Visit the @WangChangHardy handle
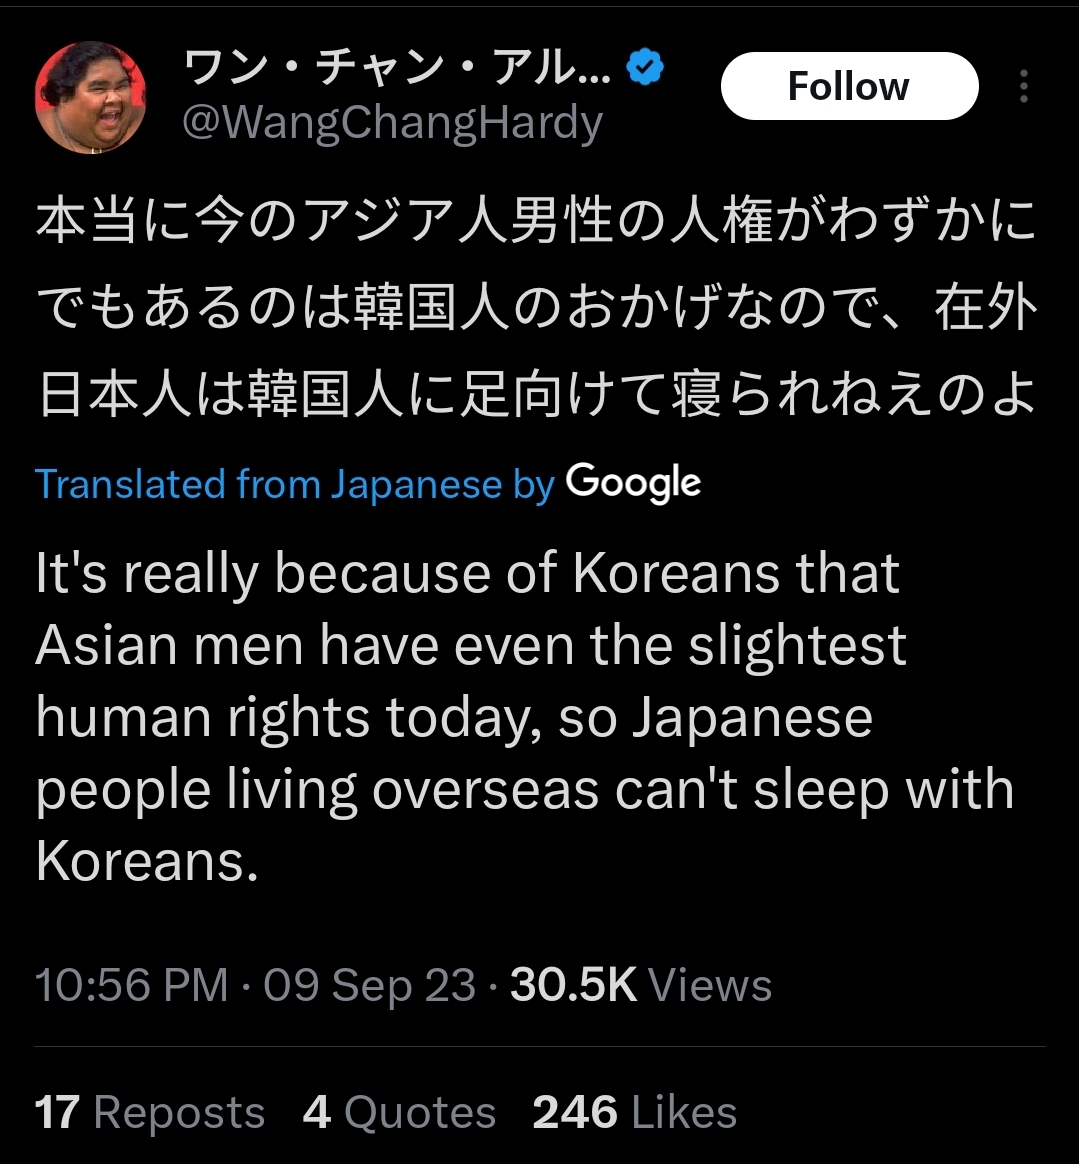Screen dimensions: 1079x1164 pyautogui.click(x=392, y=123)
